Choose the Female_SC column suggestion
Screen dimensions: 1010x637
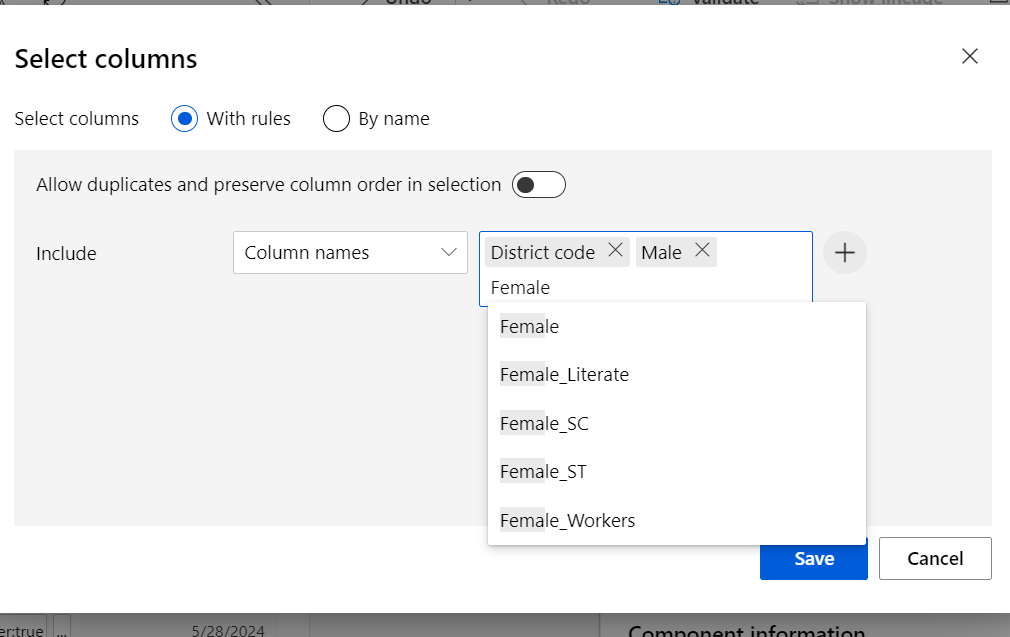[545, 424]
